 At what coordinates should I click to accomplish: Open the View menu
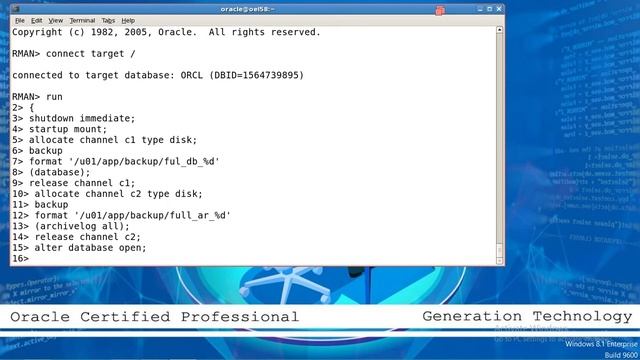point(56,20)
